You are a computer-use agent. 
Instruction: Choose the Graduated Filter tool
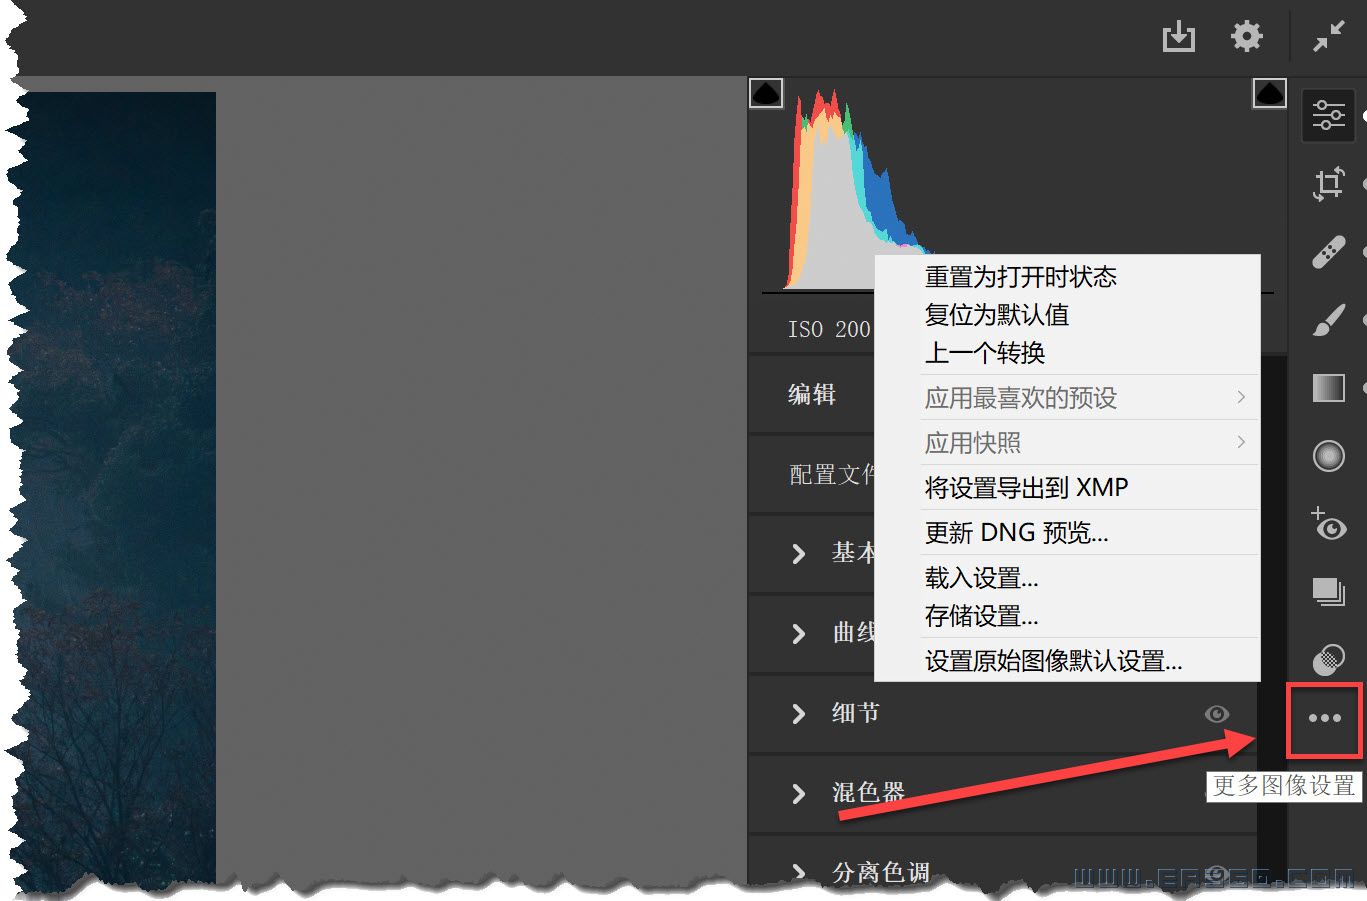tap(1328, 388)
